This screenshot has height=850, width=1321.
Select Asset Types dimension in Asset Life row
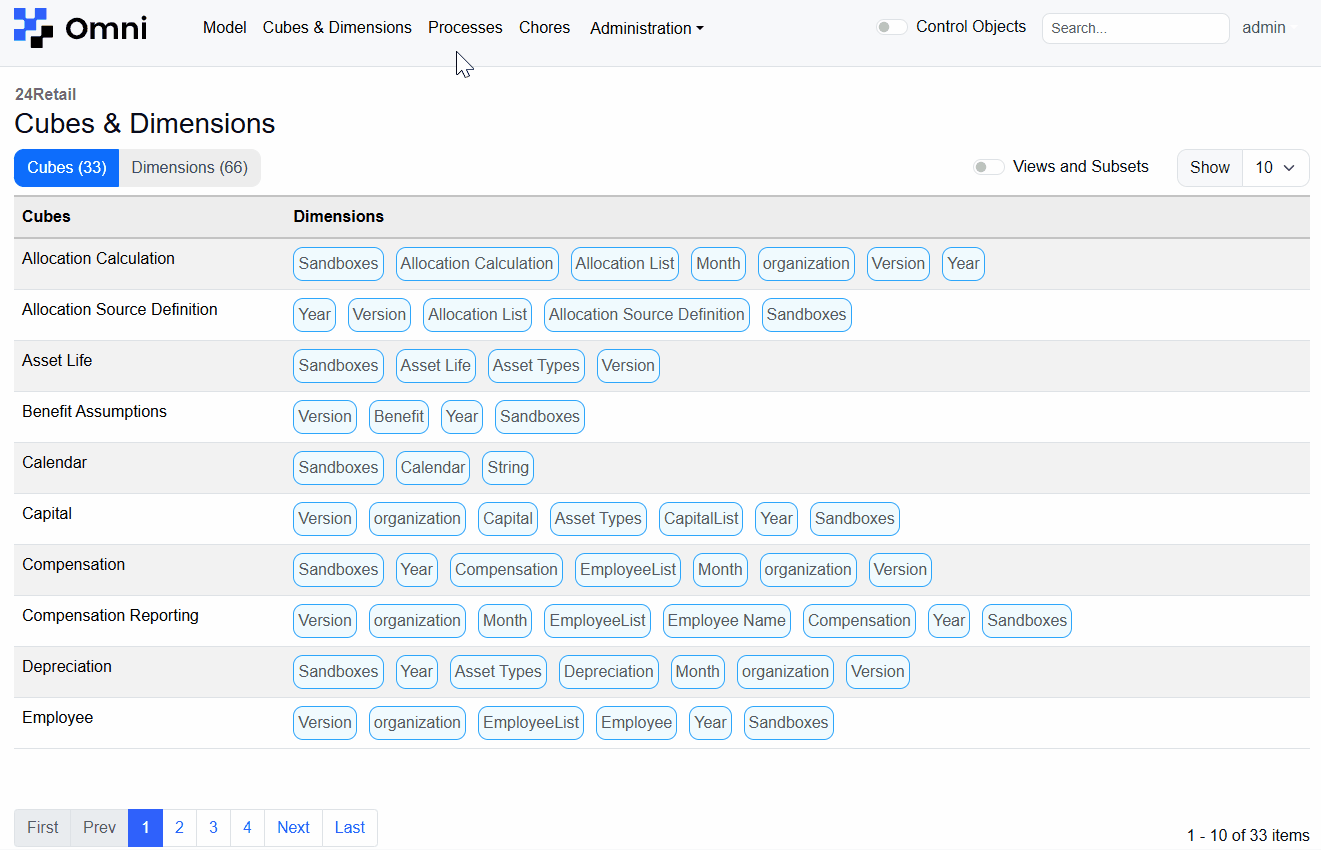click(536, 365)
